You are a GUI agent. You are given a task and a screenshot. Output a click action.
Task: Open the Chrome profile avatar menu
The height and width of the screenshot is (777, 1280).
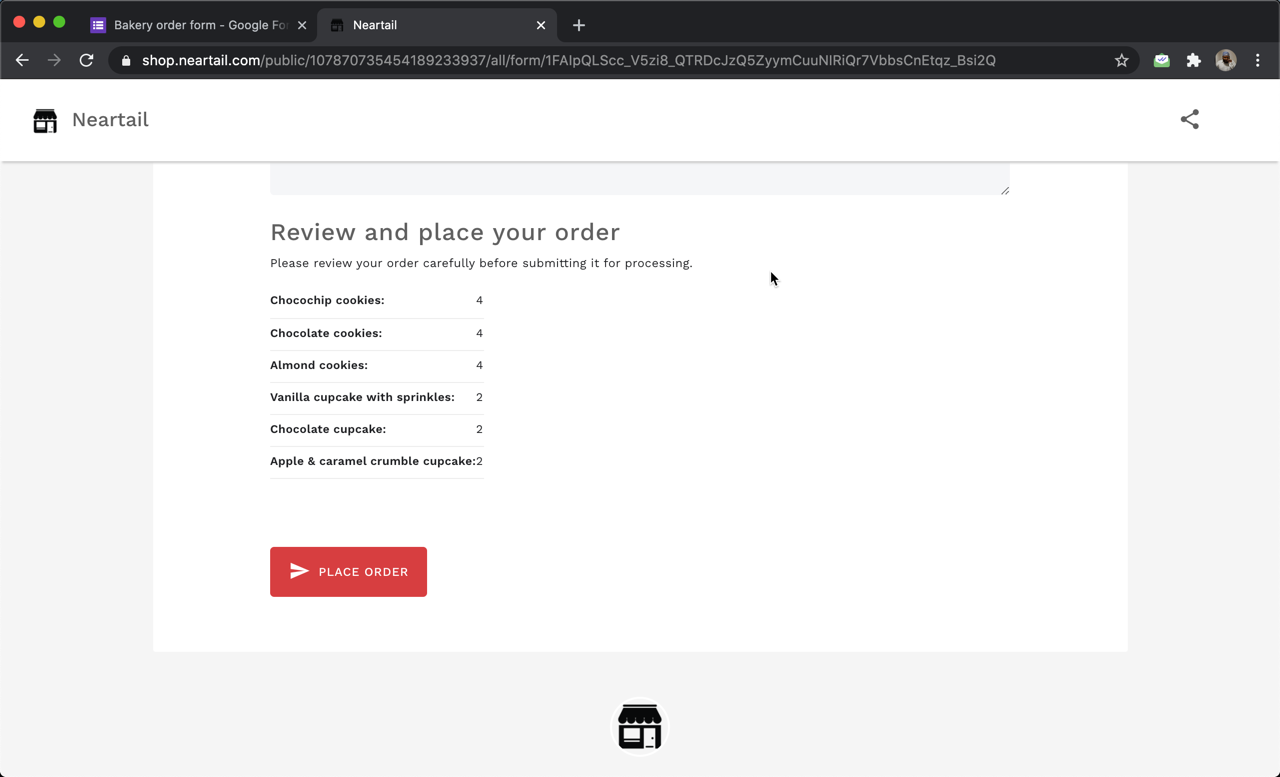(x=1225, y=60)
